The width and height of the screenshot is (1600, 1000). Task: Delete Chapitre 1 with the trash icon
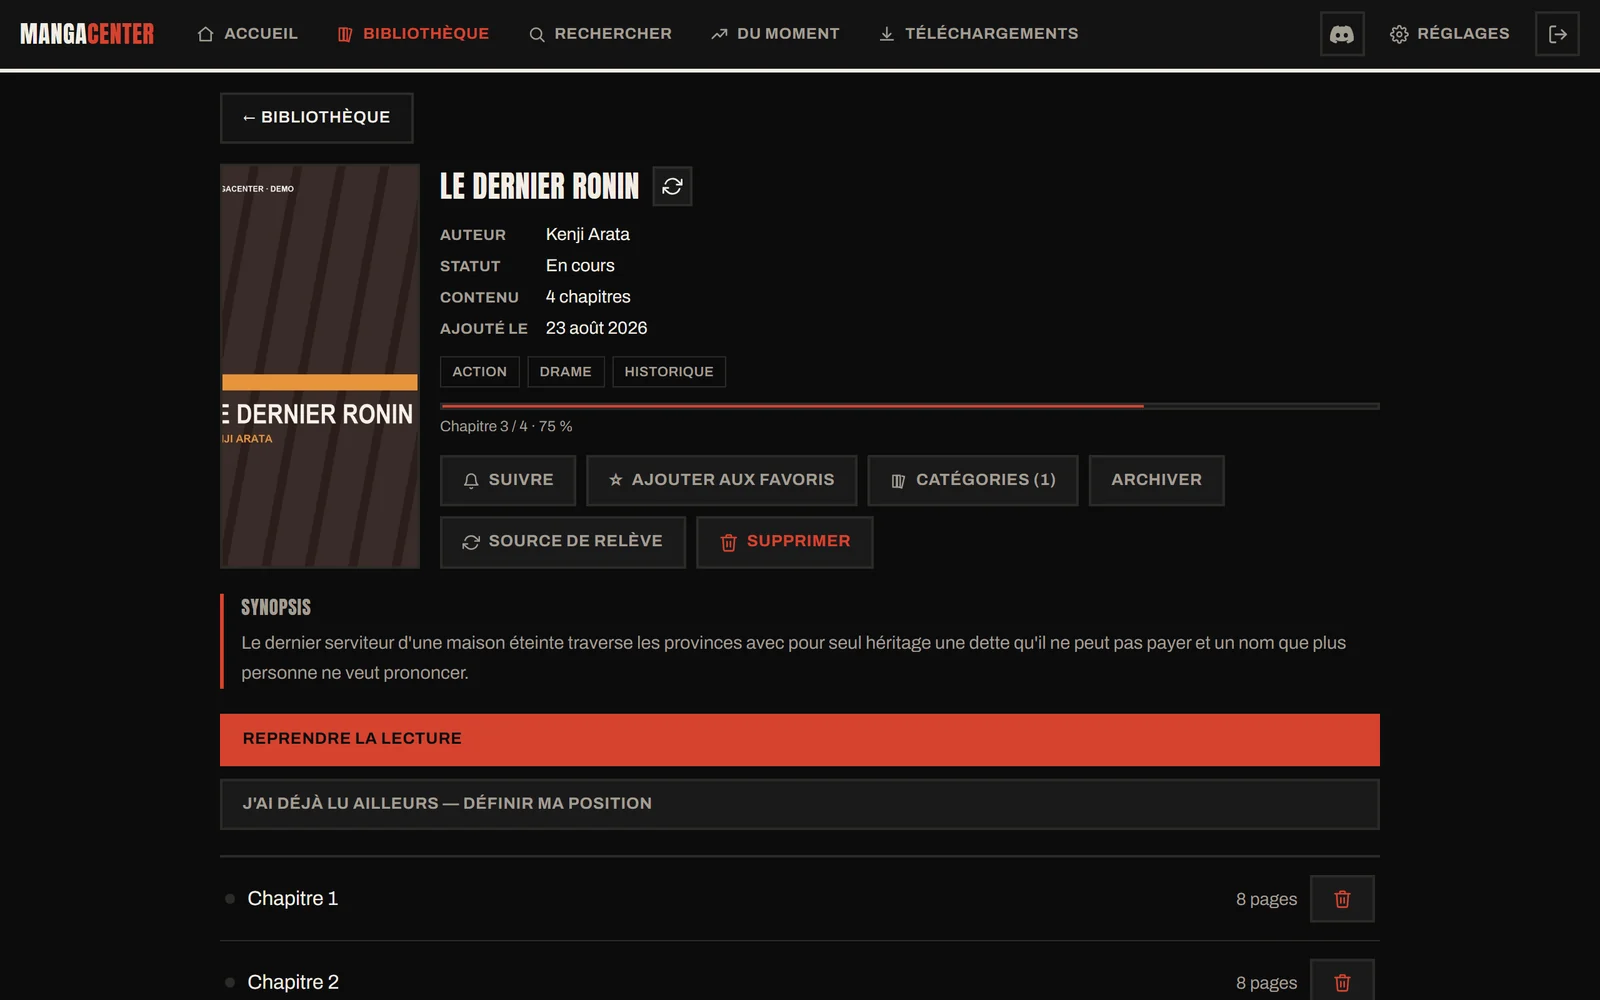[1342, 899]
